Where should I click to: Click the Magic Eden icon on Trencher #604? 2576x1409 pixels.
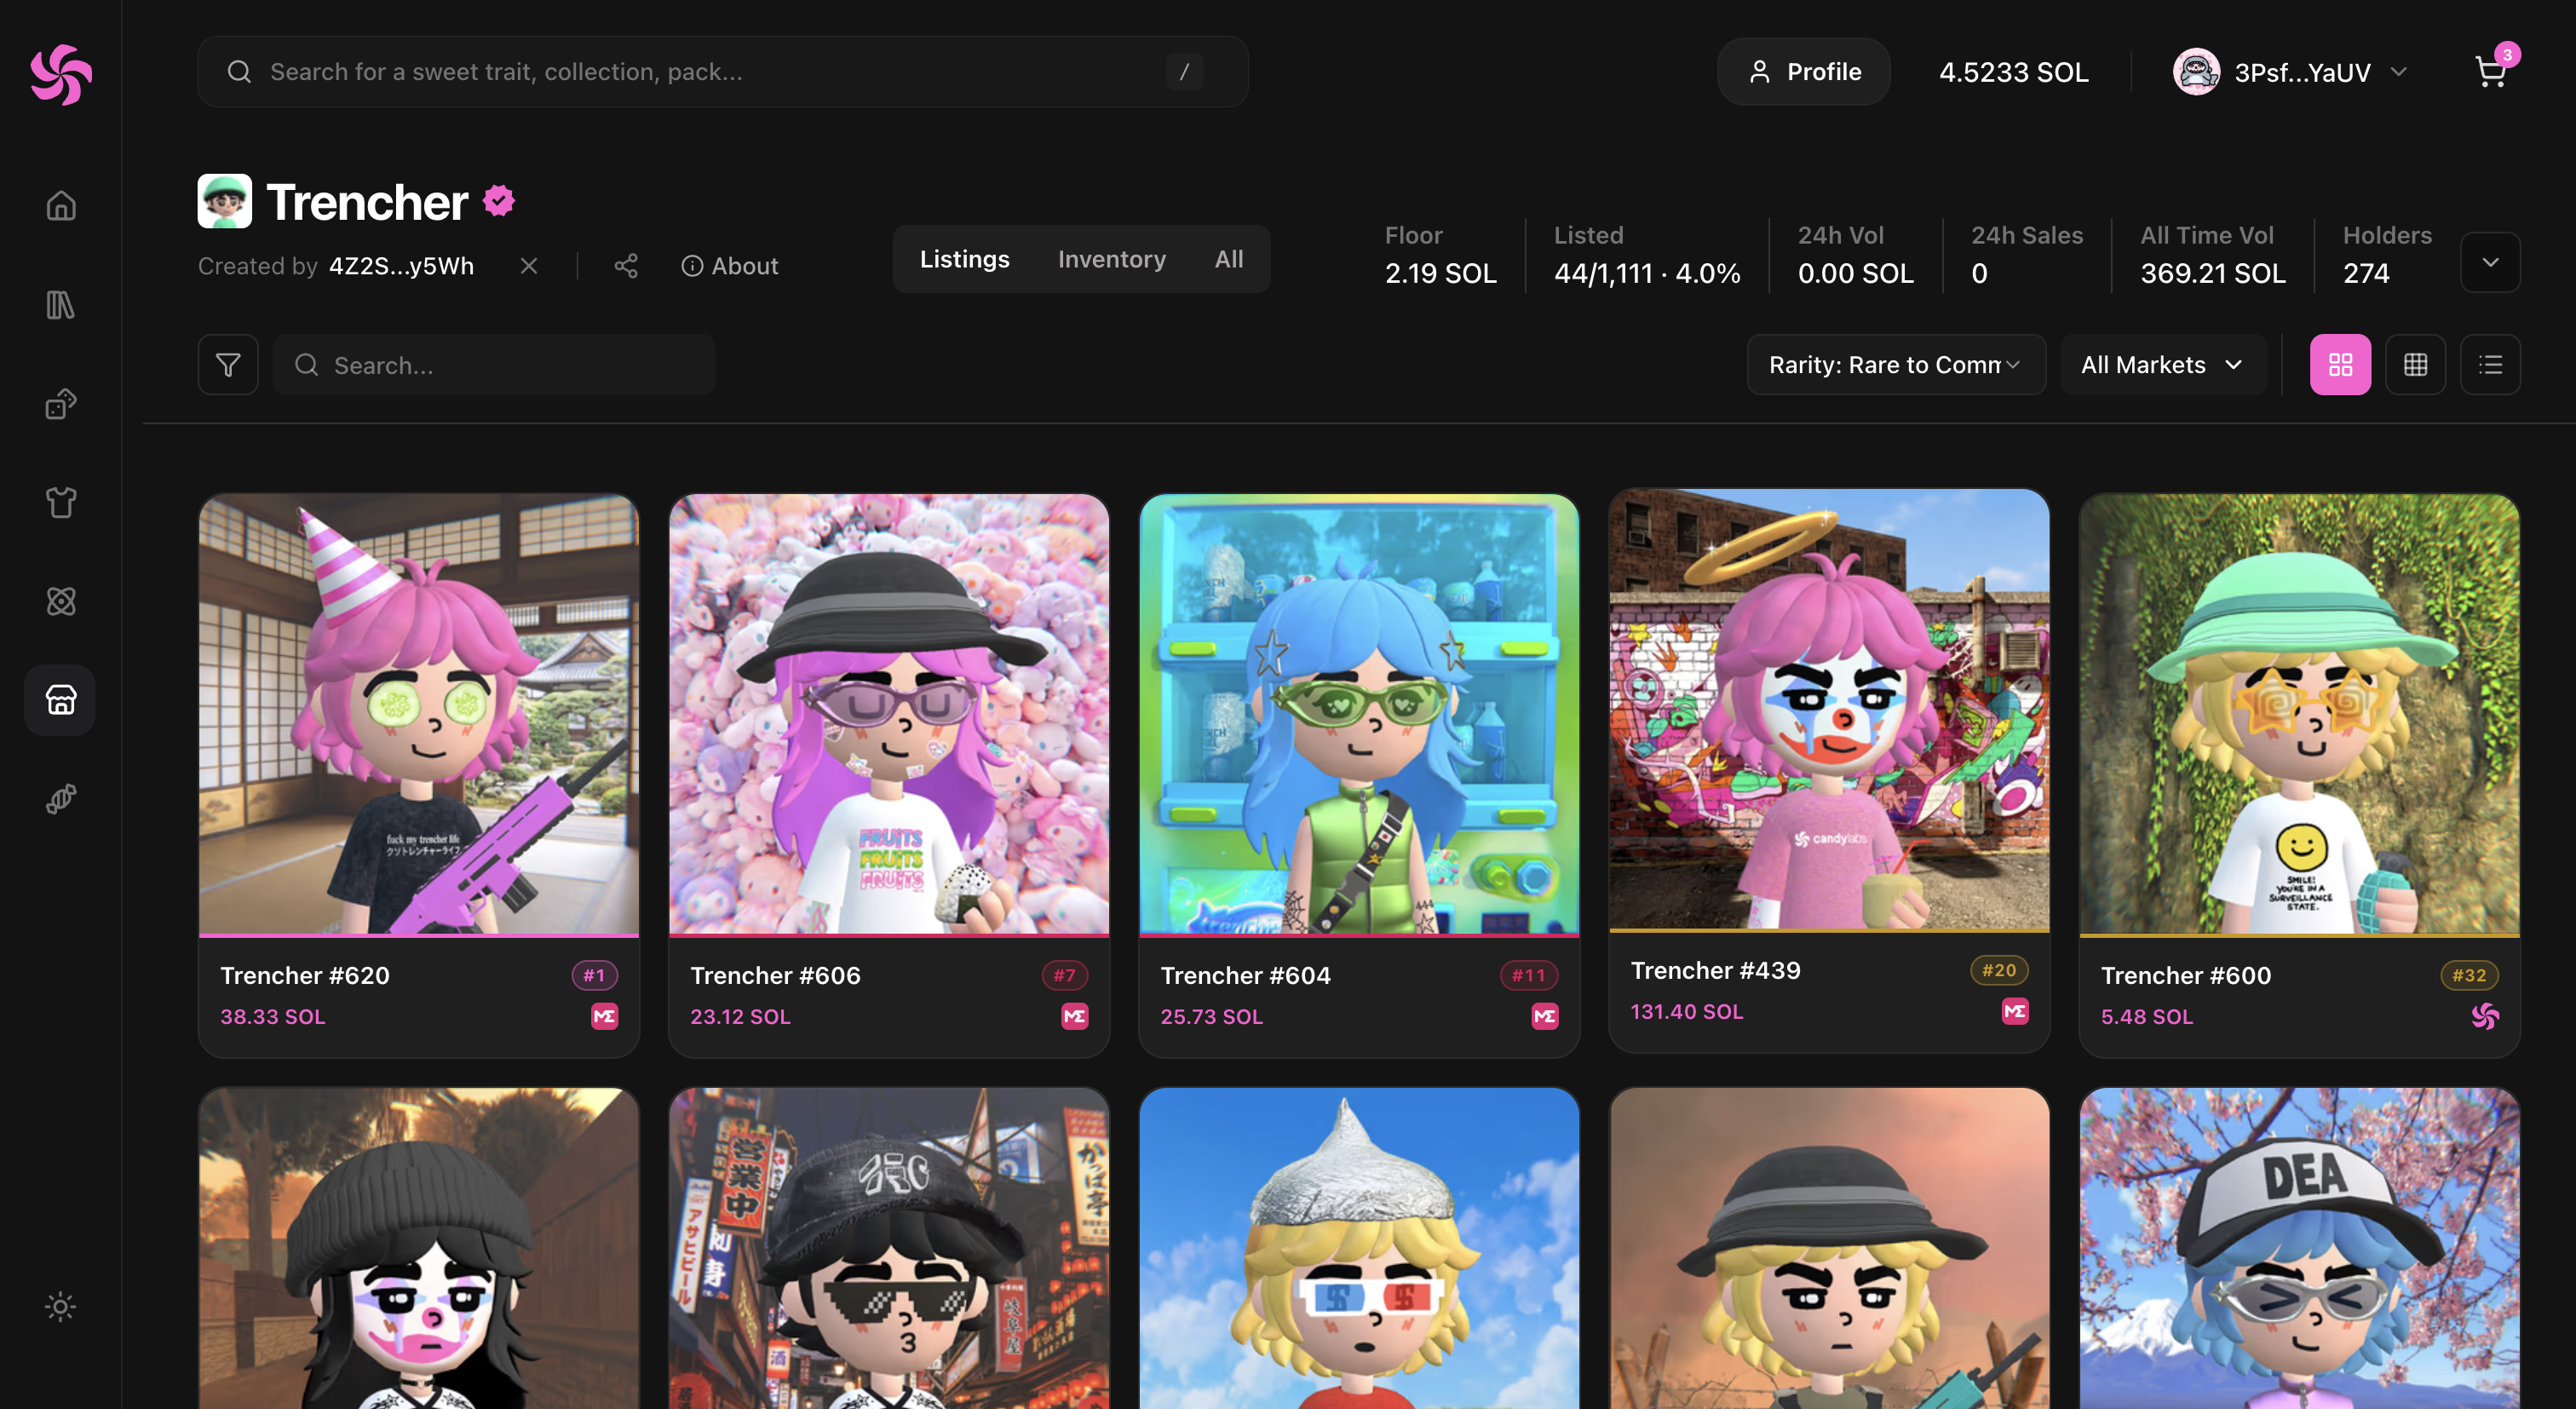click(1545, 1017)
